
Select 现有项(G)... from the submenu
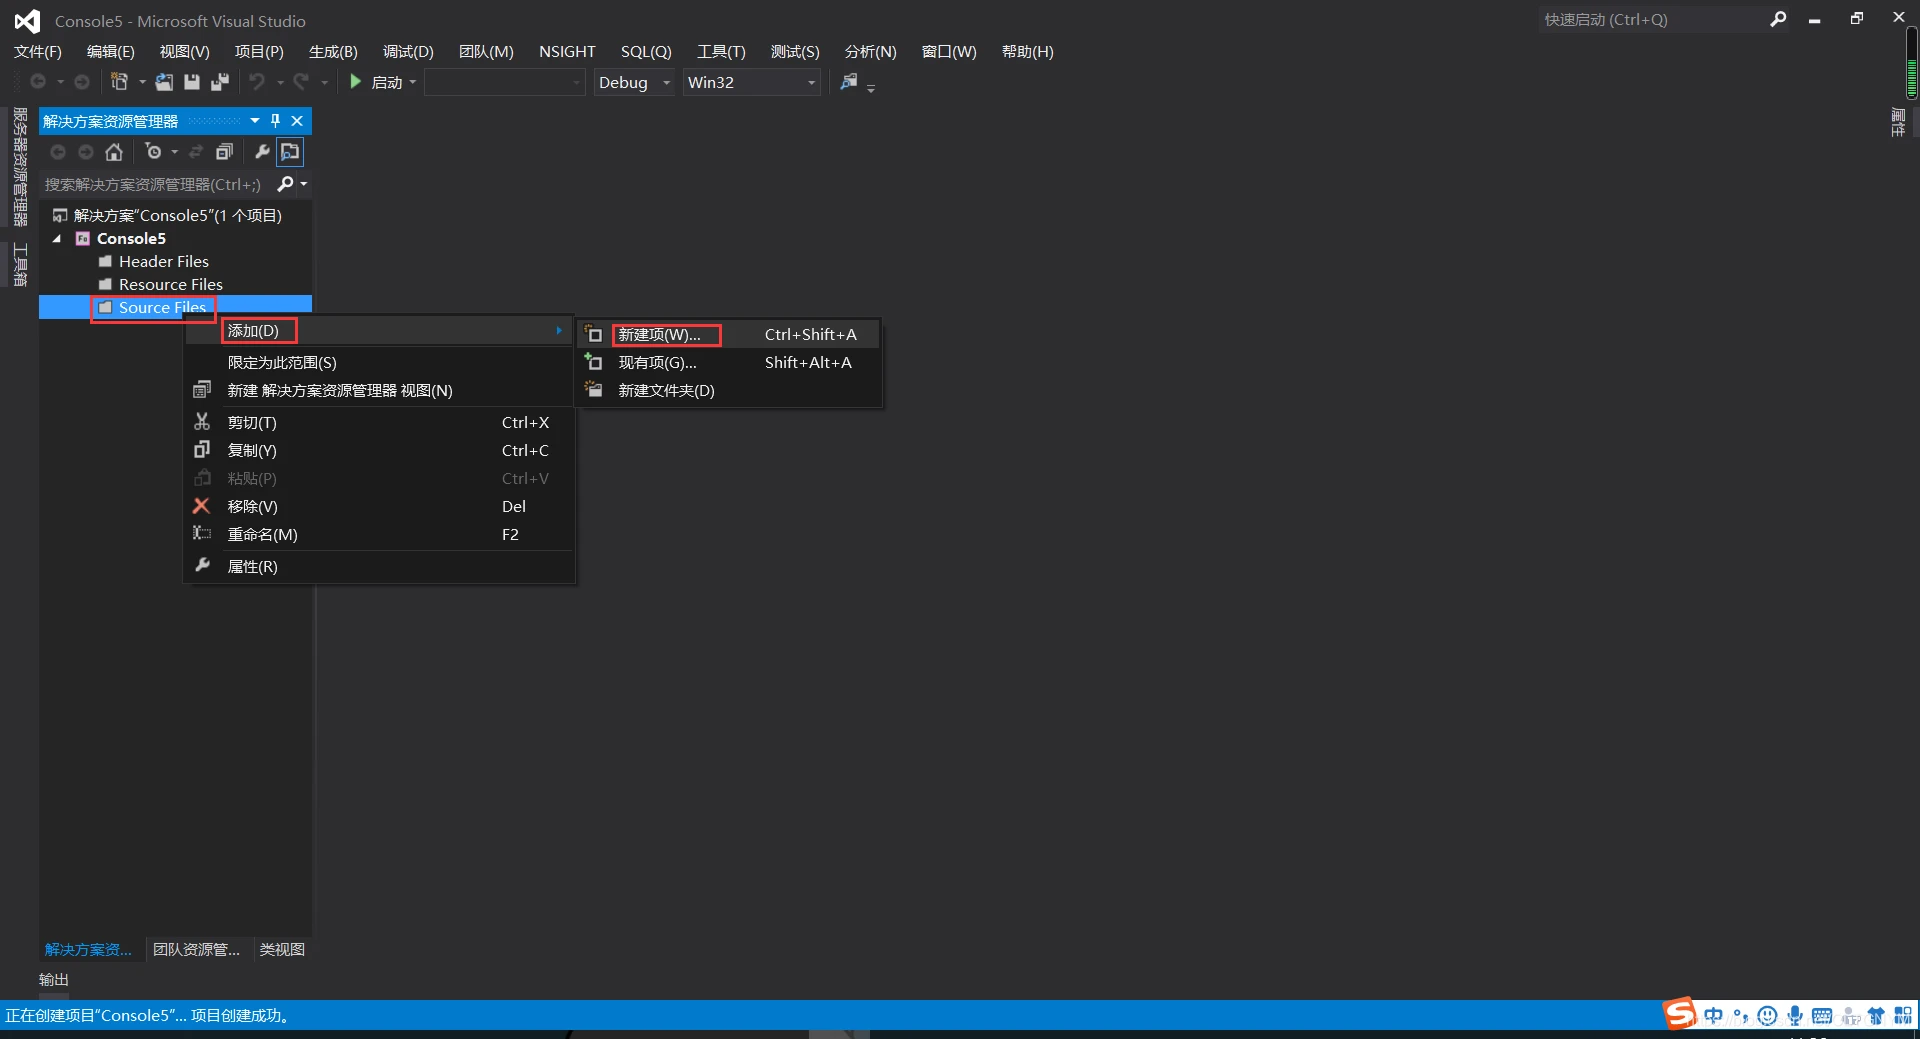(729, 362)
